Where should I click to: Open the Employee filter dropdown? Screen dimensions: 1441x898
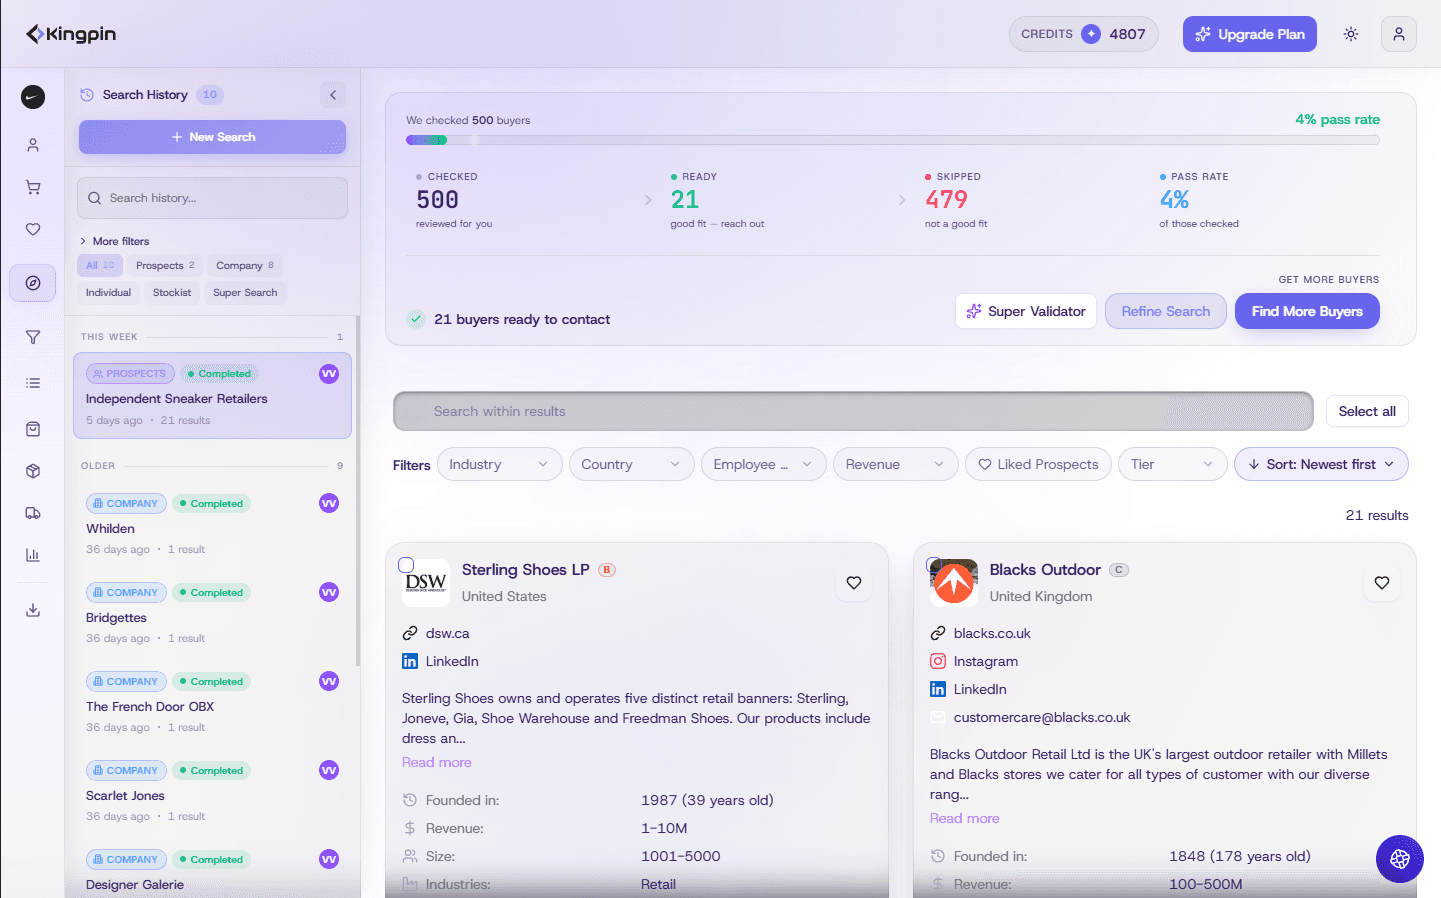(x=764, y=464)
